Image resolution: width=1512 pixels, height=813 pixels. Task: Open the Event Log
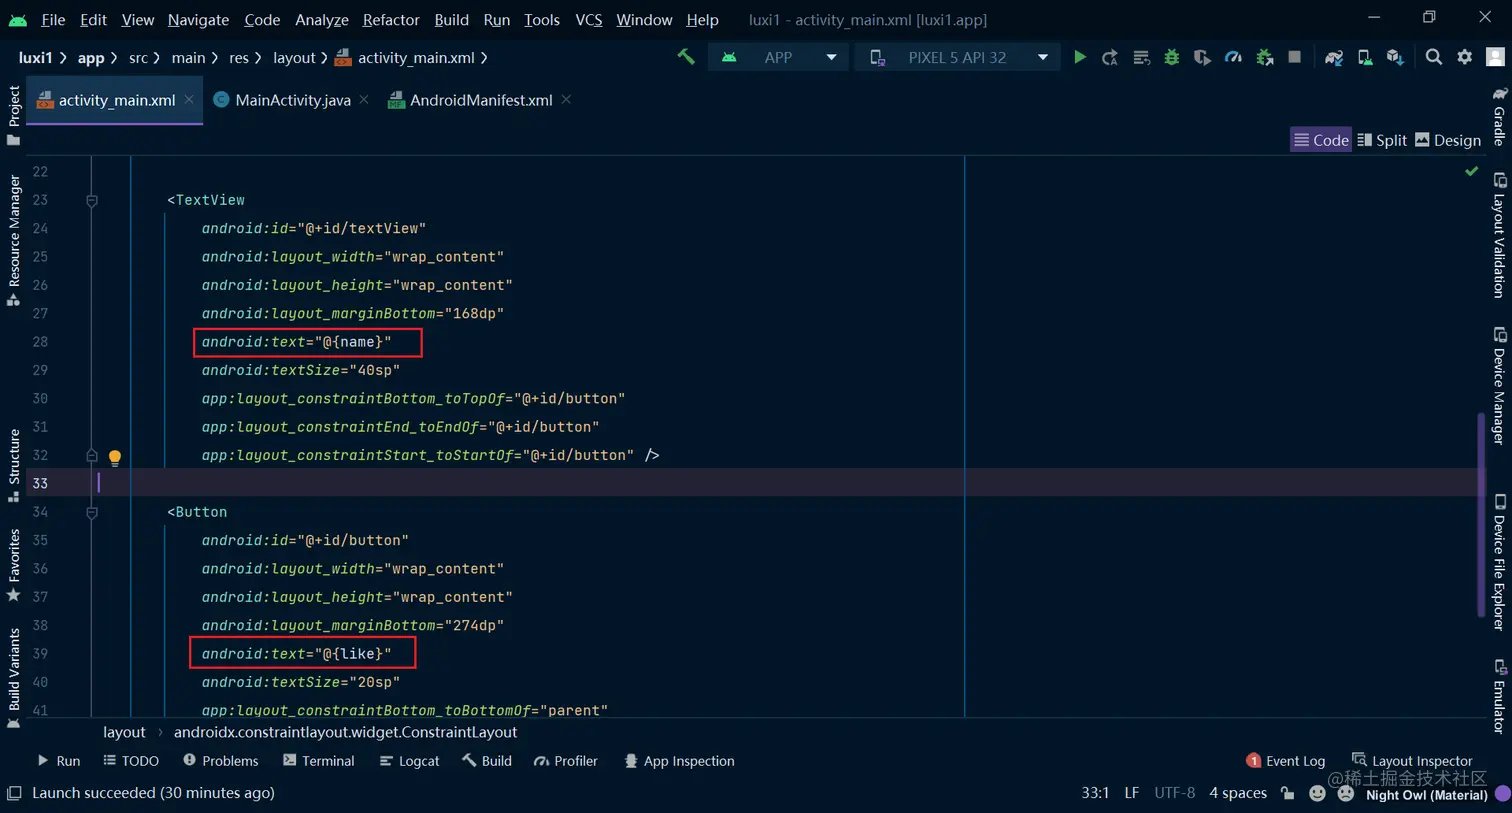(x=1286, y=761)
